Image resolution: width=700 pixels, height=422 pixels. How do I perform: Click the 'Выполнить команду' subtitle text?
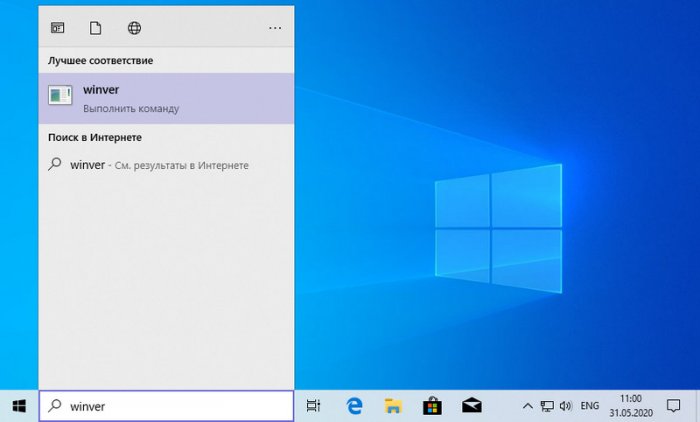pos(131,109)
